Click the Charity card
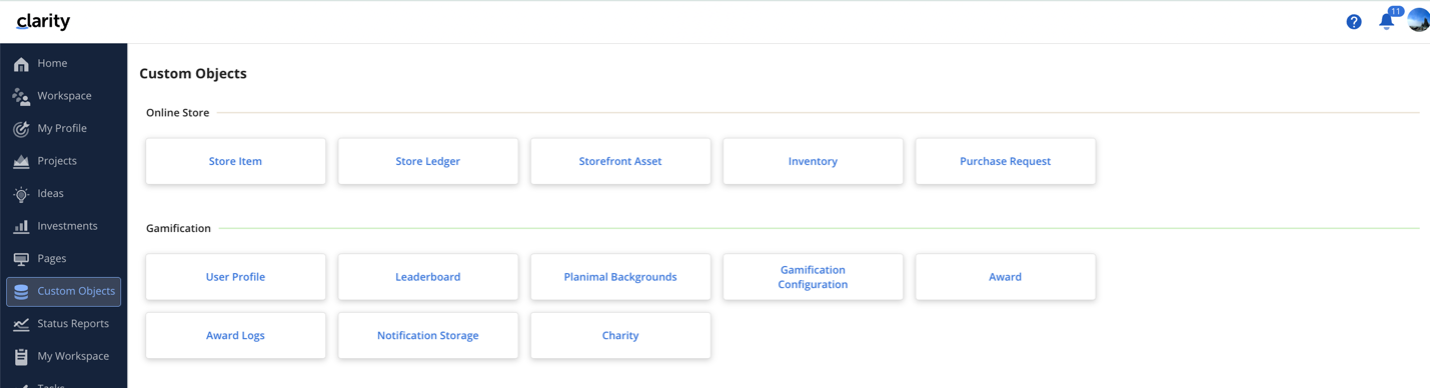The image size is (1430, 391). pos(620,336)
